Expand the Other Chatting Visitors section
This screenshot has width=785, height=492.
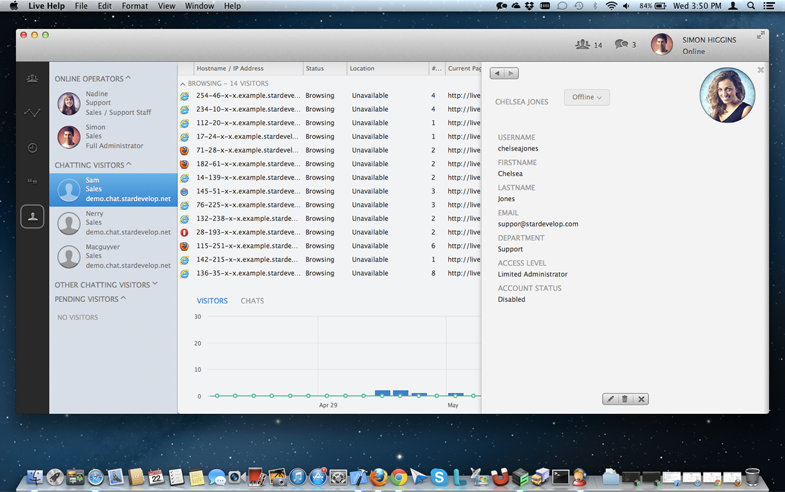pyautogui.click(x=106, y=284)
